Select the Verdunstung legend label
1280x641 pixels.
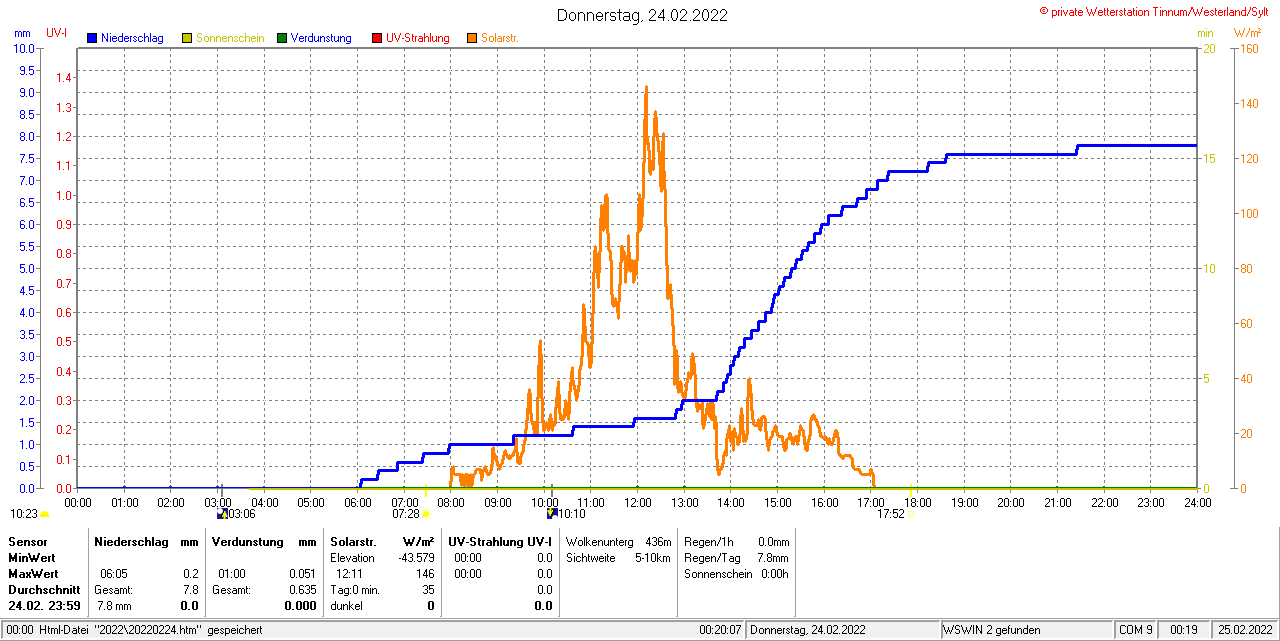click(321, 38)
